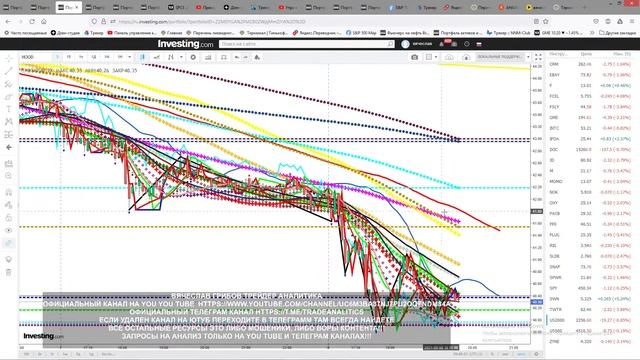Open the layout square selector
640x360 pixels.
click(x=429, y=57)
